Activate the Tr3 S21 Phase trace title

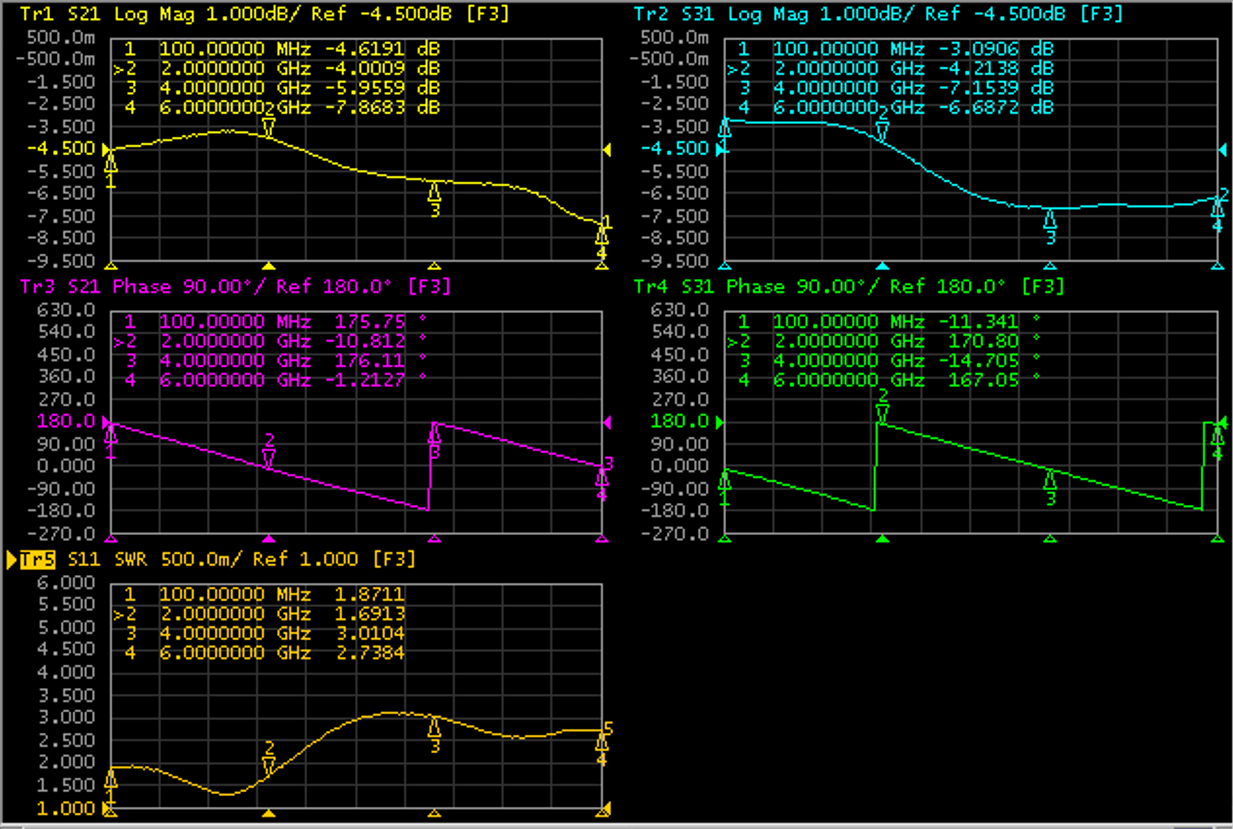click(x=235, y=287)
